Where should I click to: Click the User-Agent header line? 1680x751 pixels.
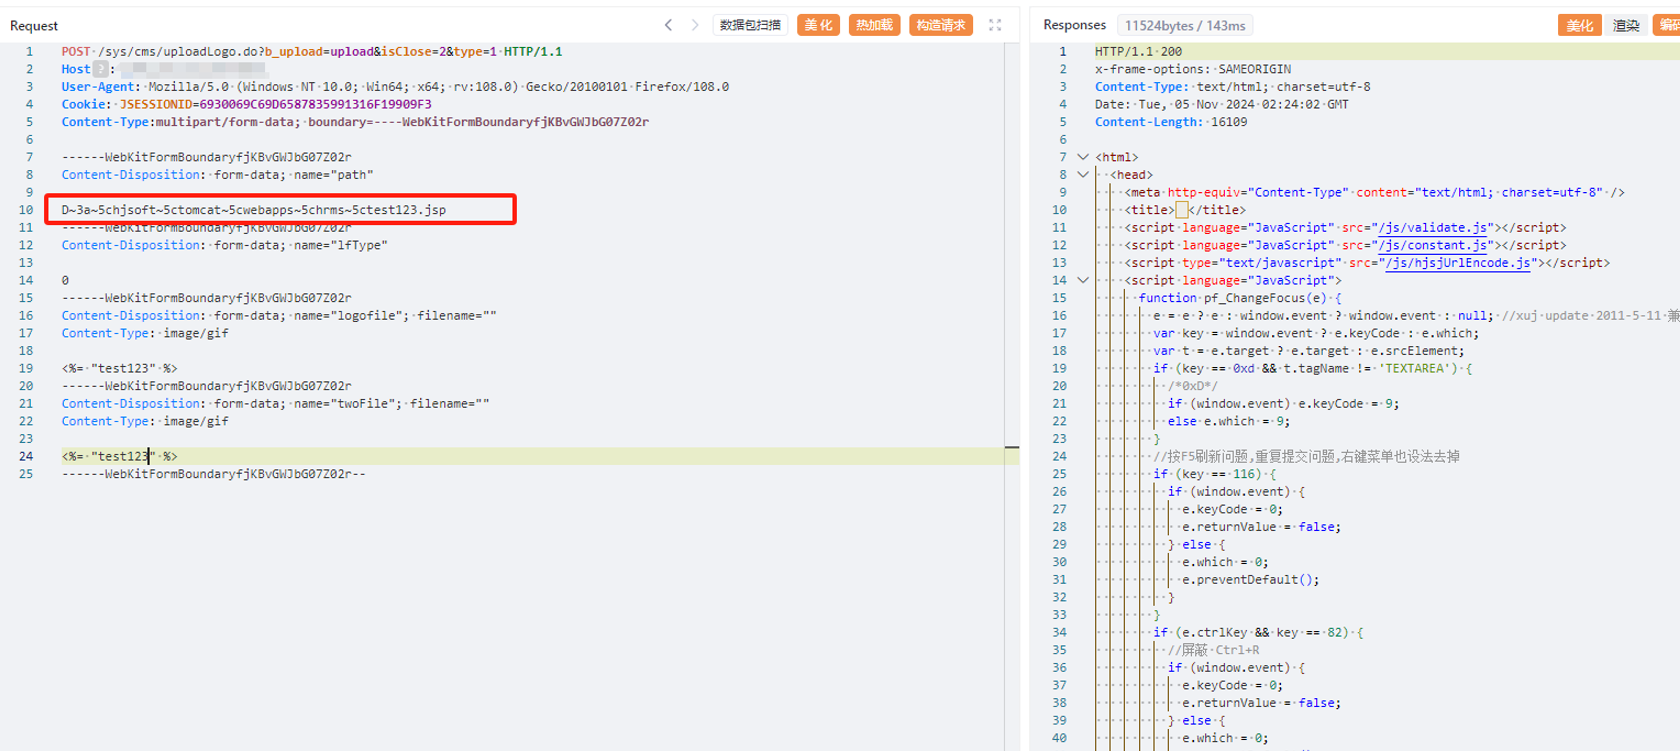click(395, 87)
